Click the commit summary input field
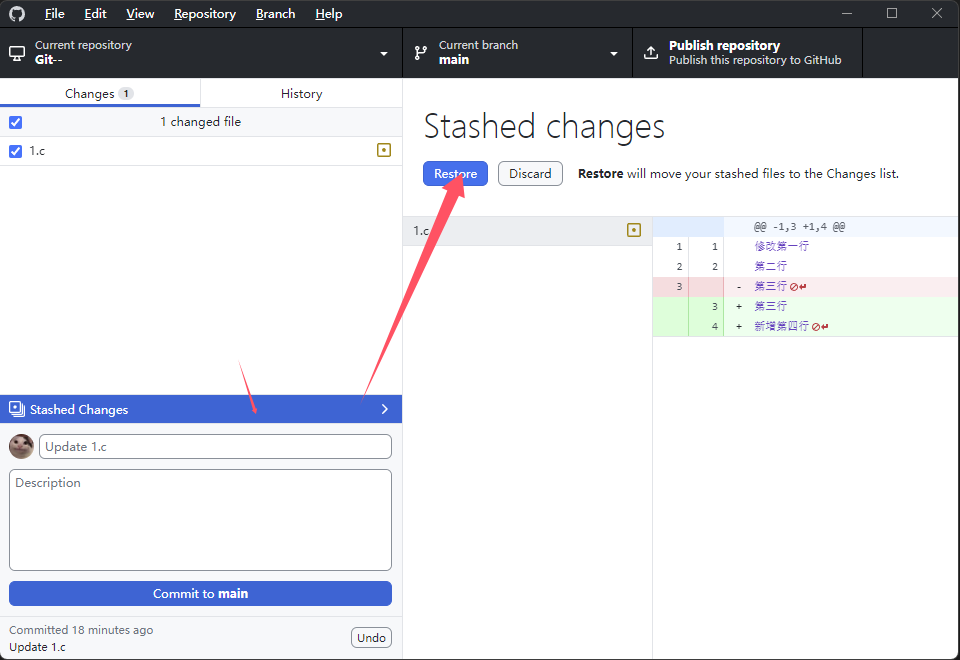The width and height of the screenshot is (960, 660). tap(215, 446)
